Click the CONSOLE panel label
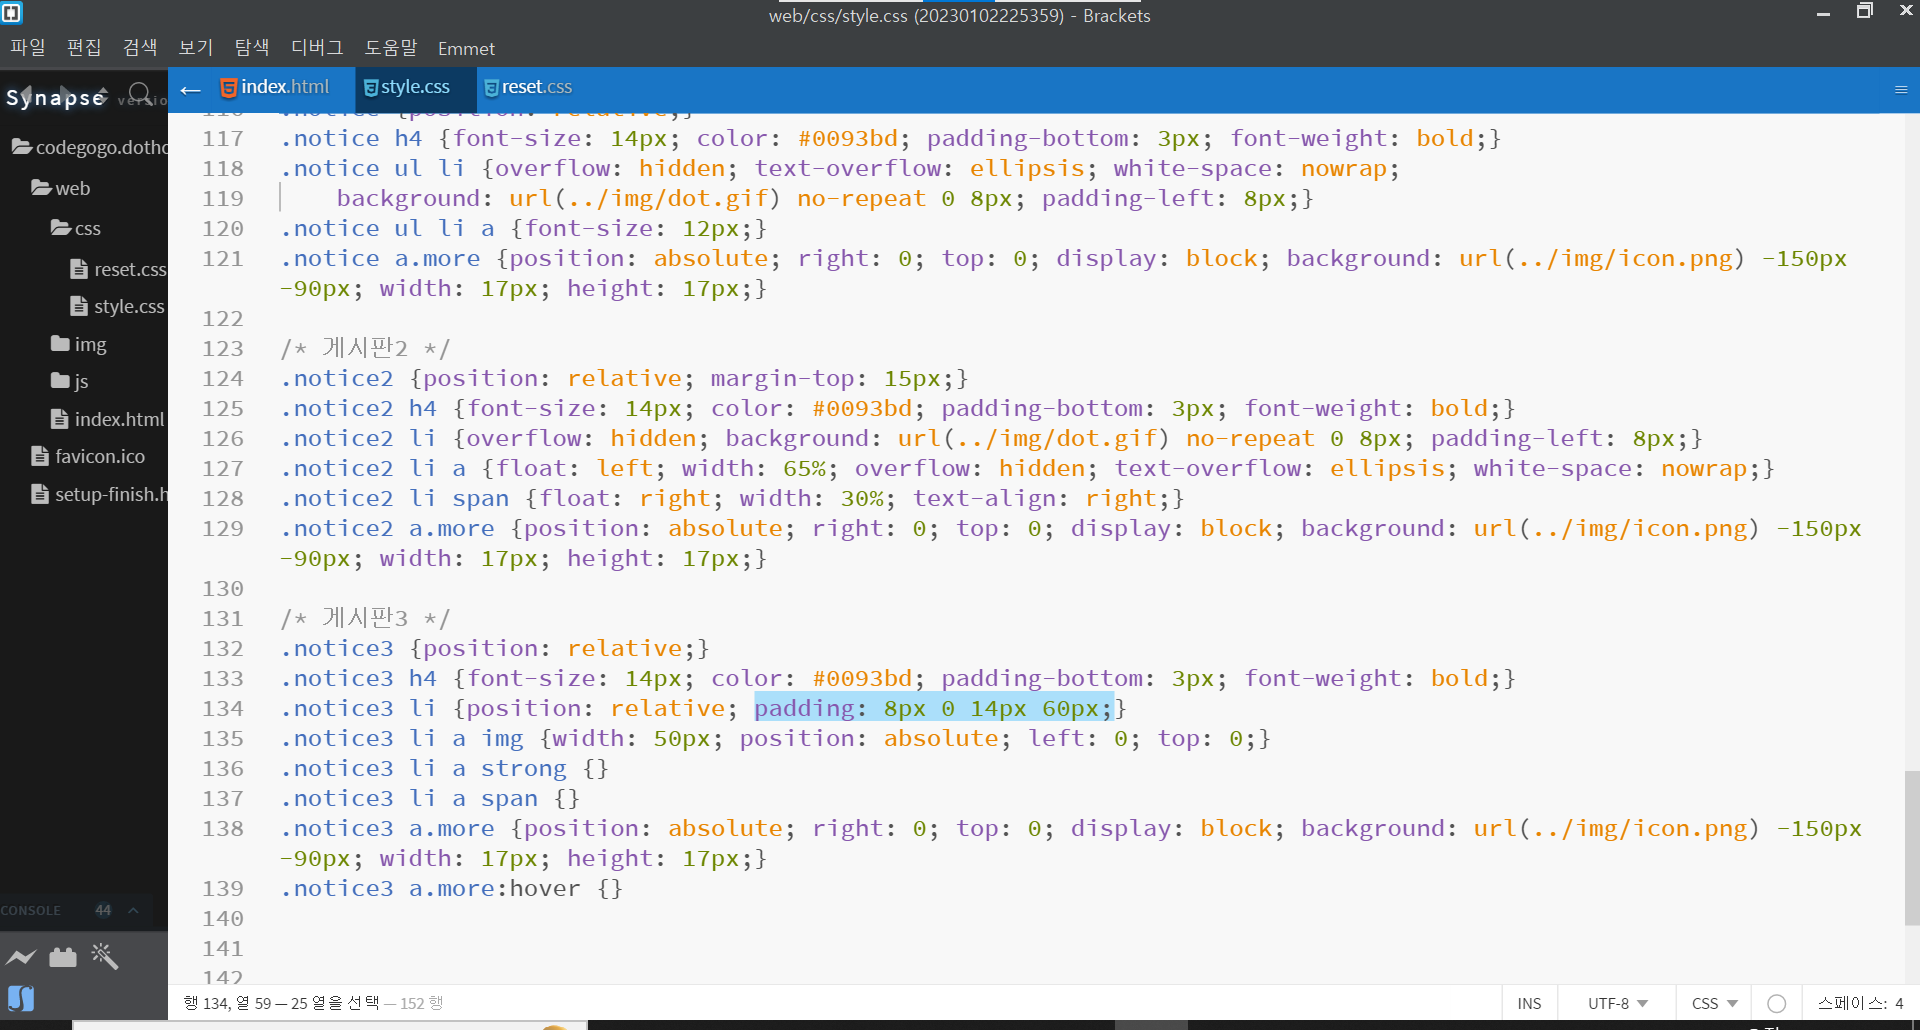 [x=31, y=910]
